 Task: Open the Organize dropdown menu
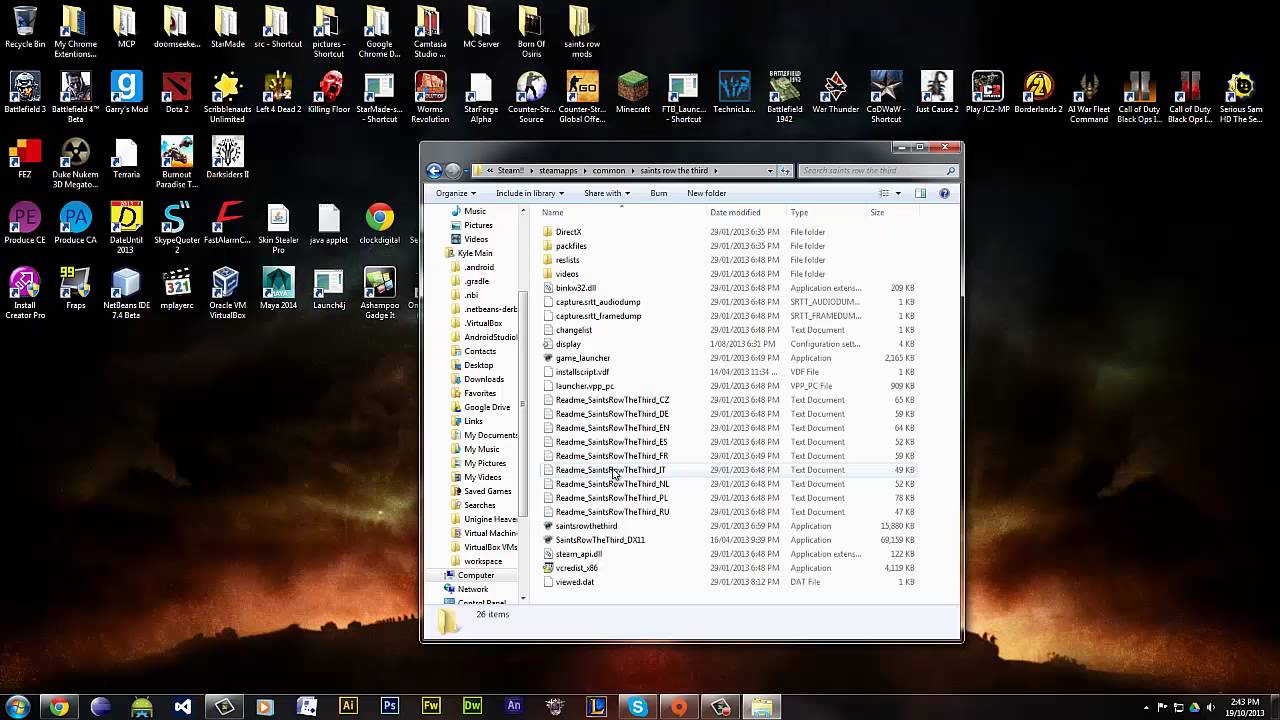[455, 193]
